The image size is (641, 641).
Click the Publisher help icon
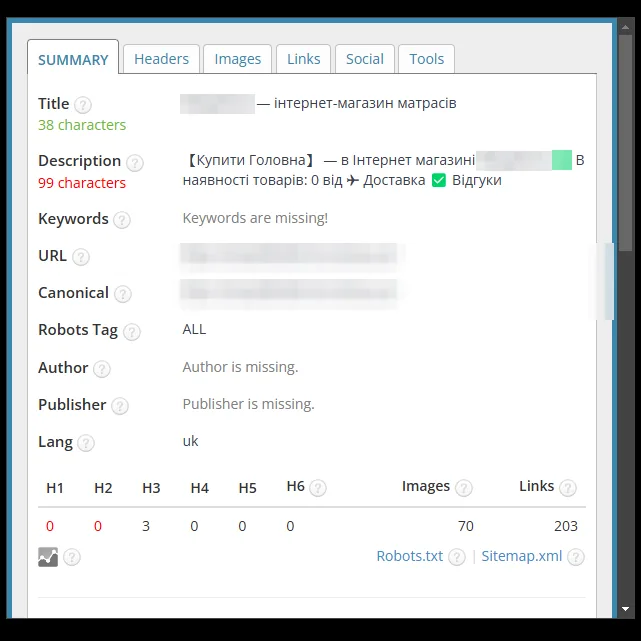pos(120,406)
